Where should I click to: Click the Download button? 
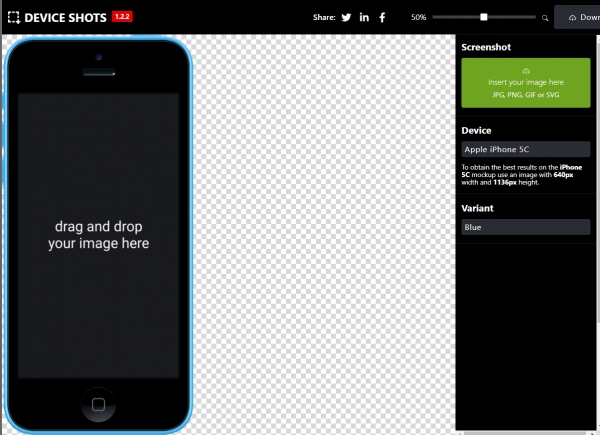click(x=577, y=17)
